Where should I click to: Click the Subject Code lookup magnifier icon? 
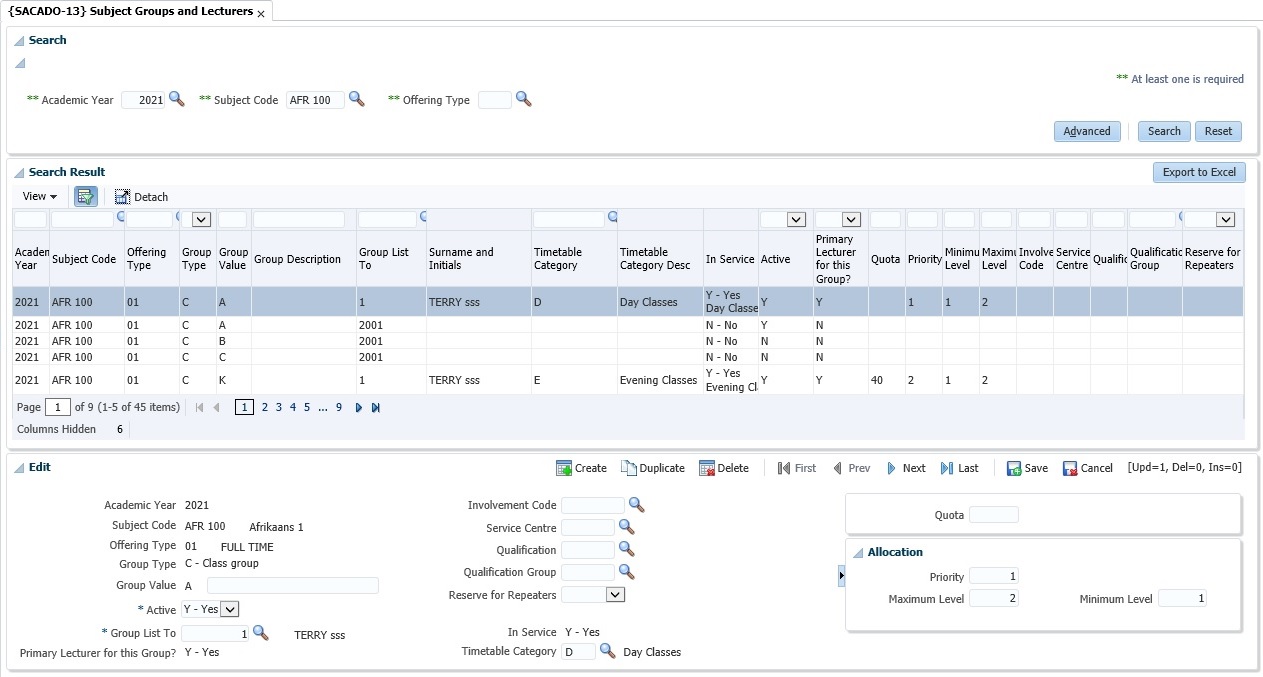click(356, 99)
